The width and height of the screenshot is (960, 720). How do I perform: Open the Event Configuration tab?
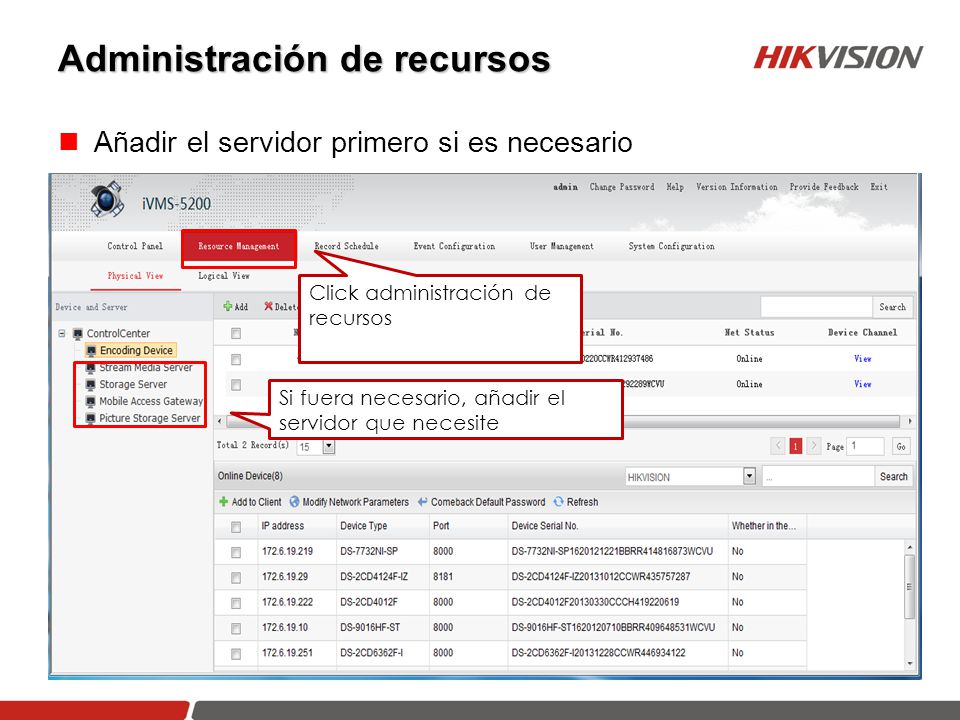coord(454,246)
